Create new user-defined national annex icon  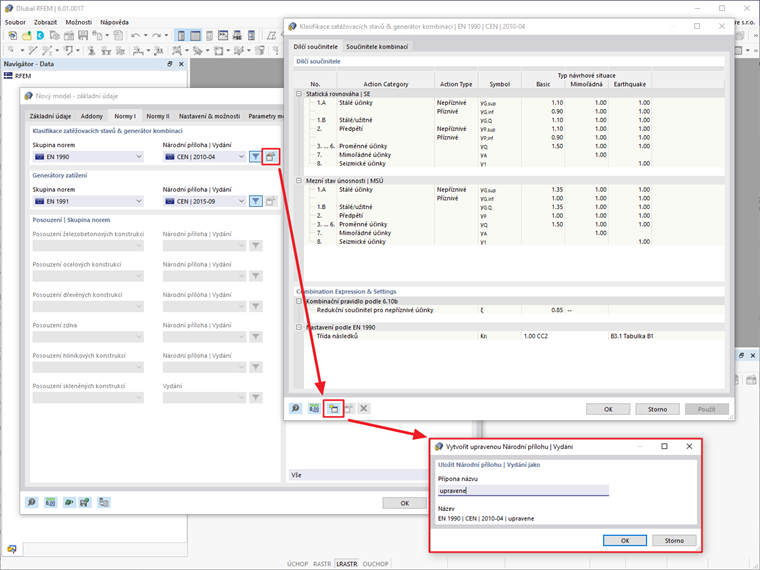[333, 409]
